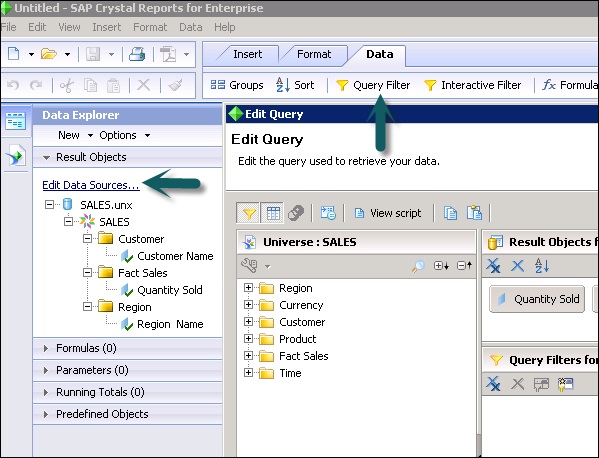
Task: Switch to the Insert ribbon tab
Action: click(248, 54)
